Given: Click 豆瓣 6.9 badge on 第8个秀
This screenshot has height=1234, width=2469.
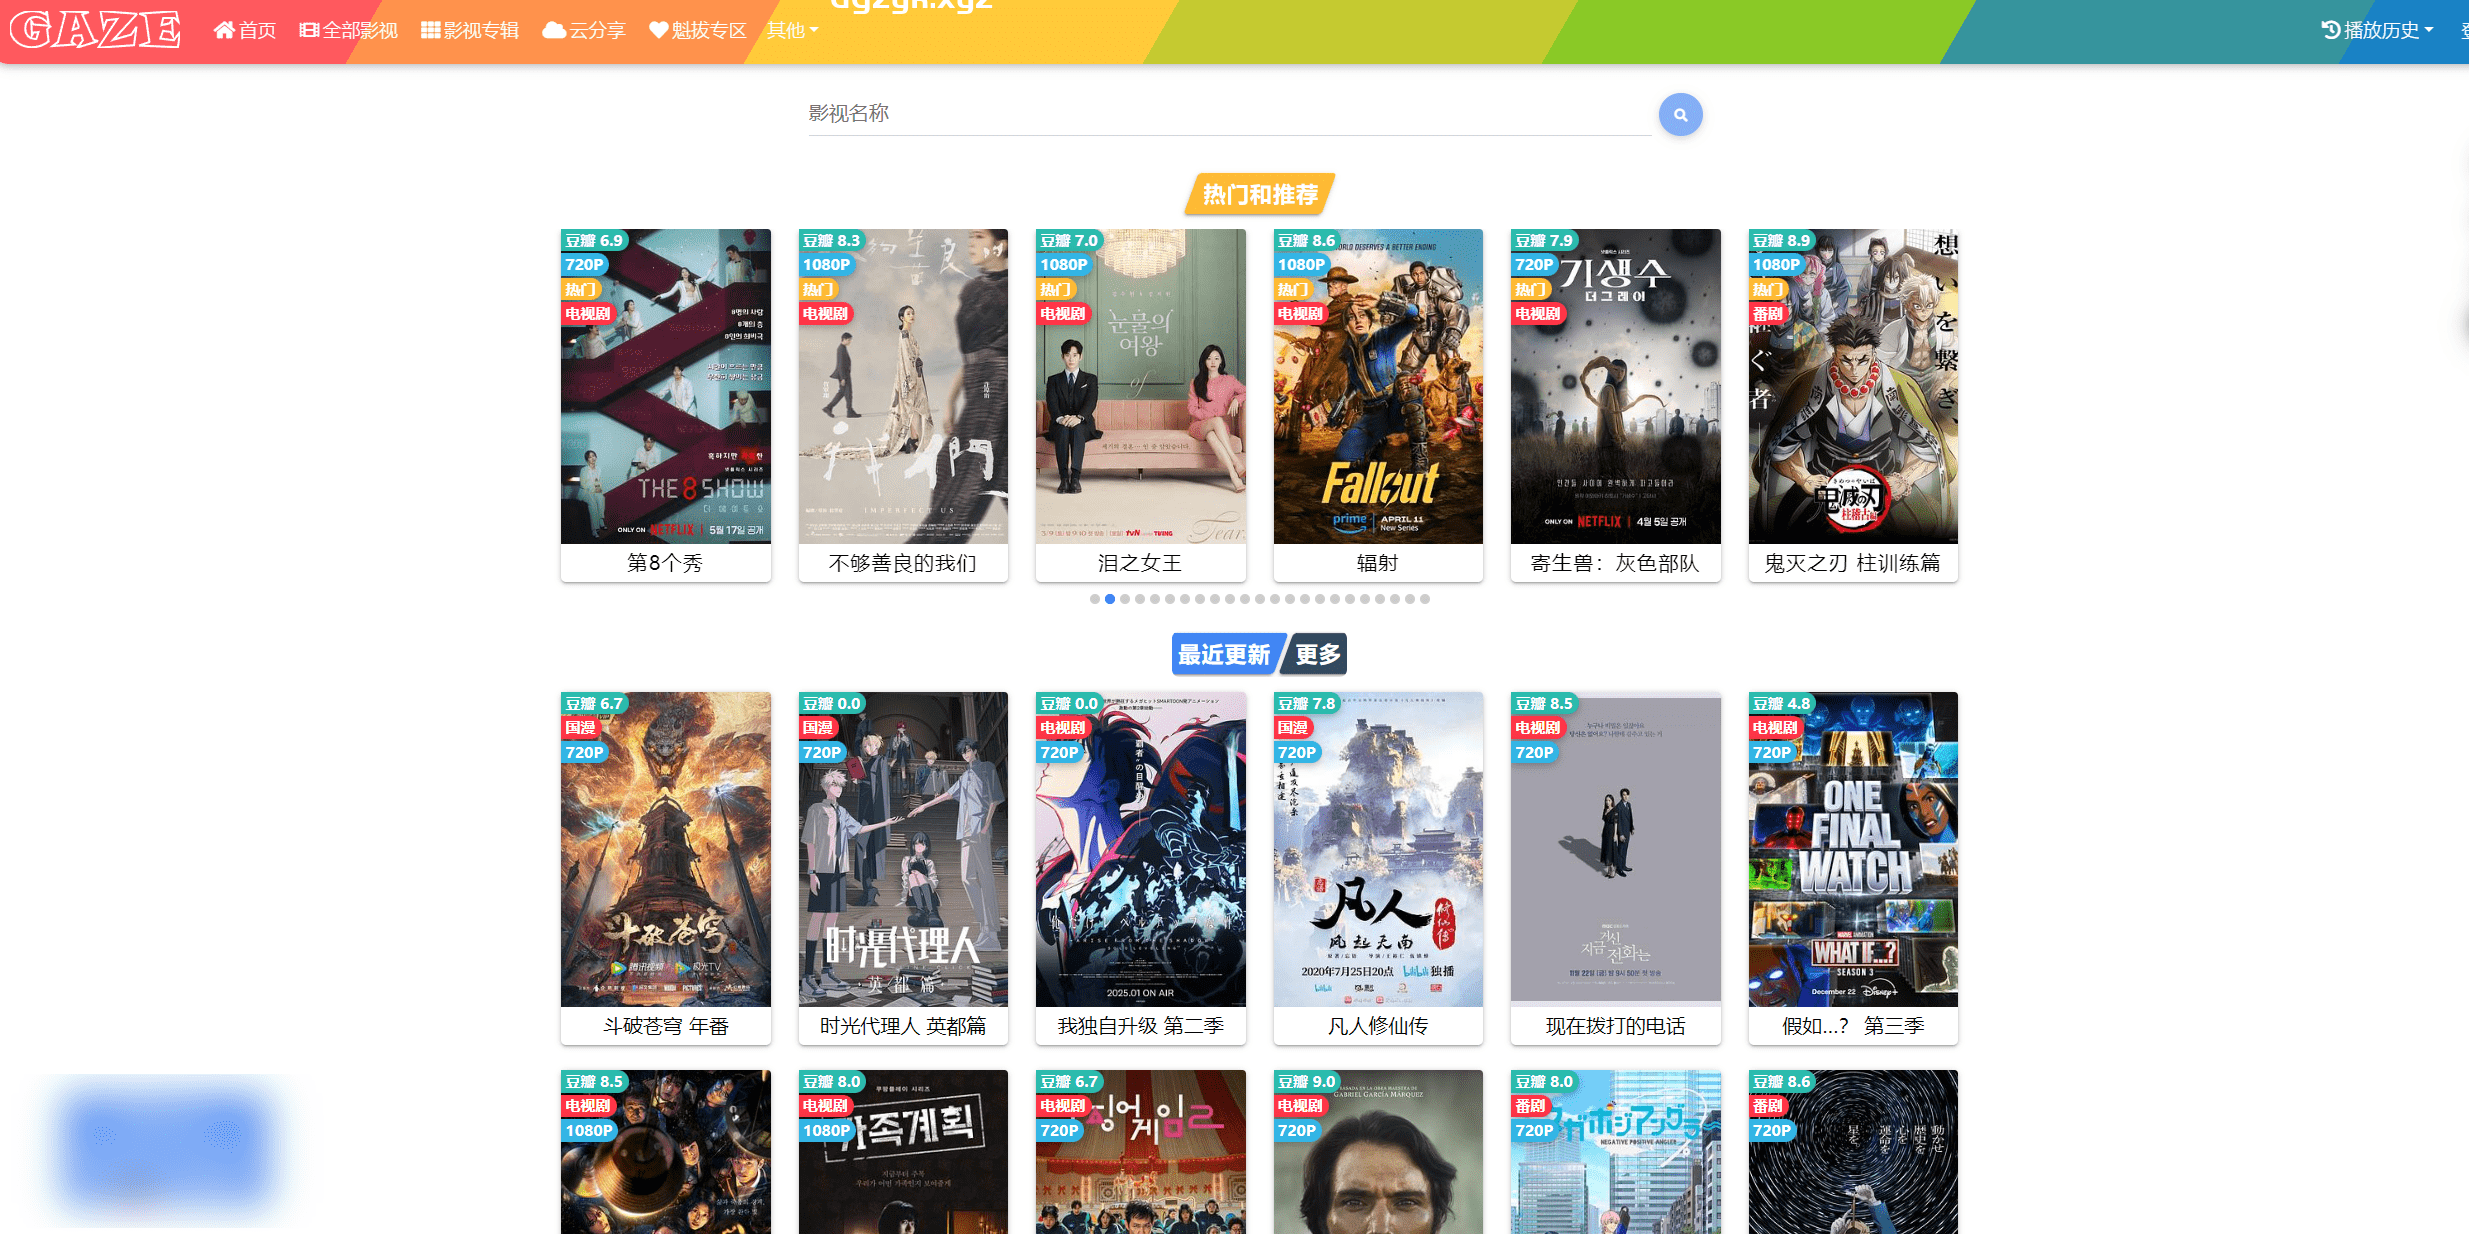Looking at the screenshot, I should pos(594,240).
